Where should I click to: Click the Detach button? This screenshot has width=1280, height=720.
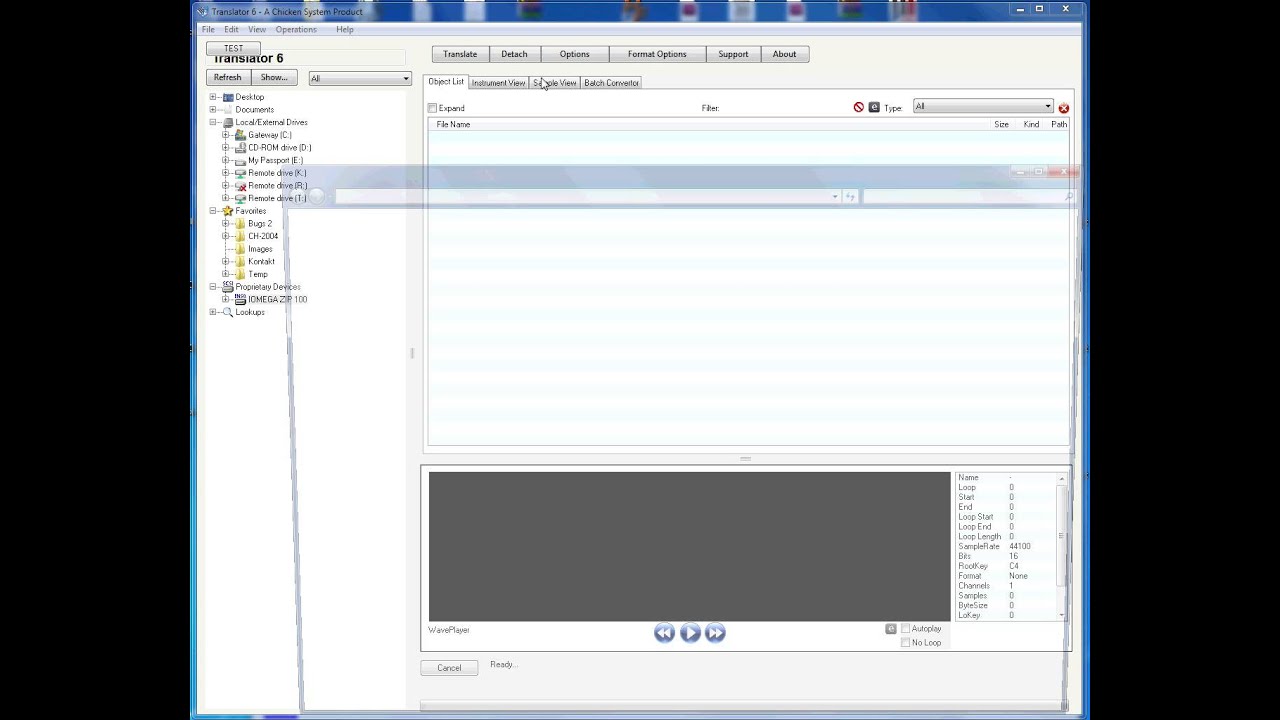pos(514,54)
